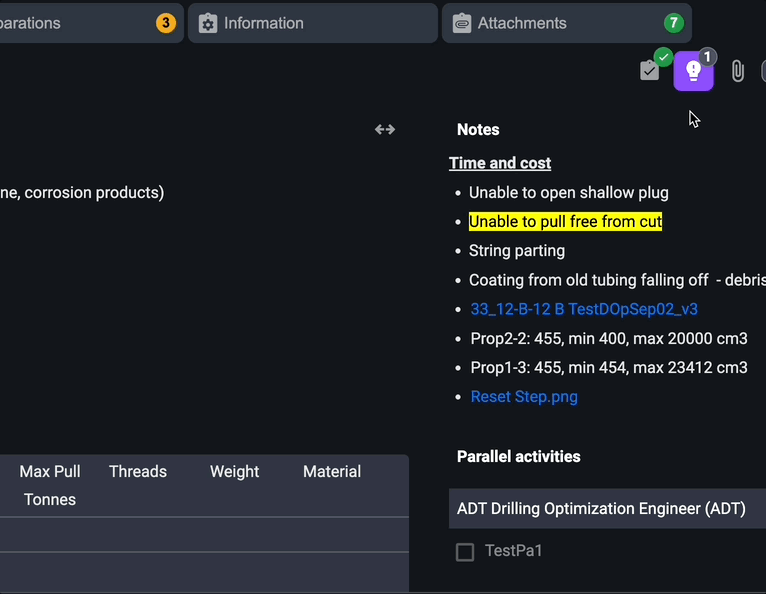Click the Material column header
Viewport: 766px width, 594px height.
(x=332, y=471)
